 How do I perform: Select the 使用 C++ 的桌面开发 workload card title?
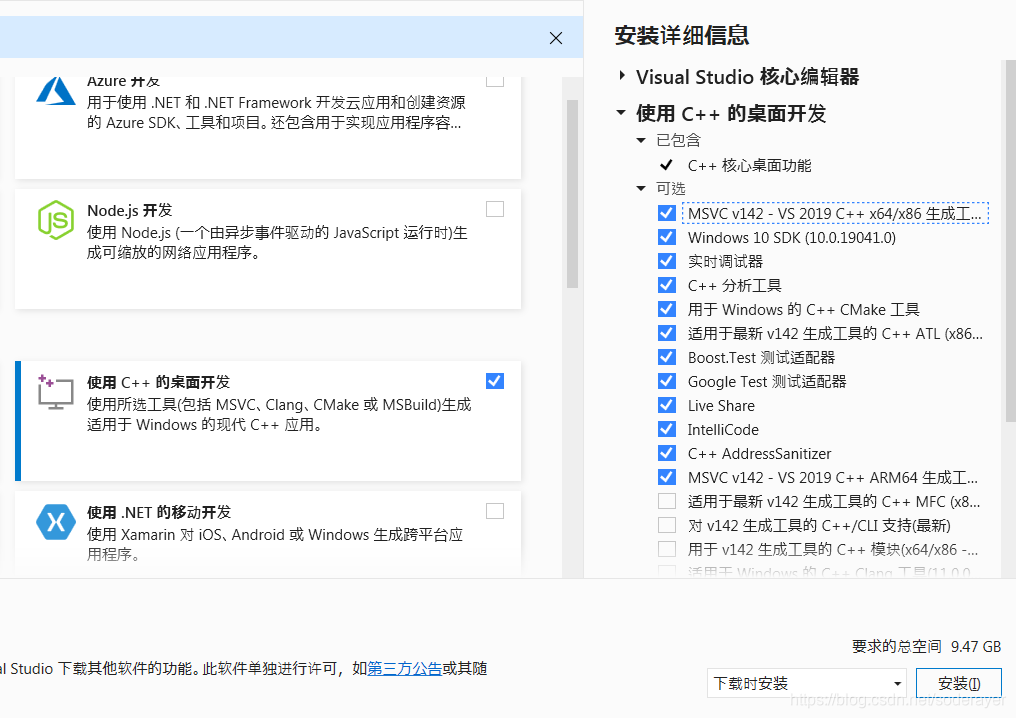click(x=159, y=382)
